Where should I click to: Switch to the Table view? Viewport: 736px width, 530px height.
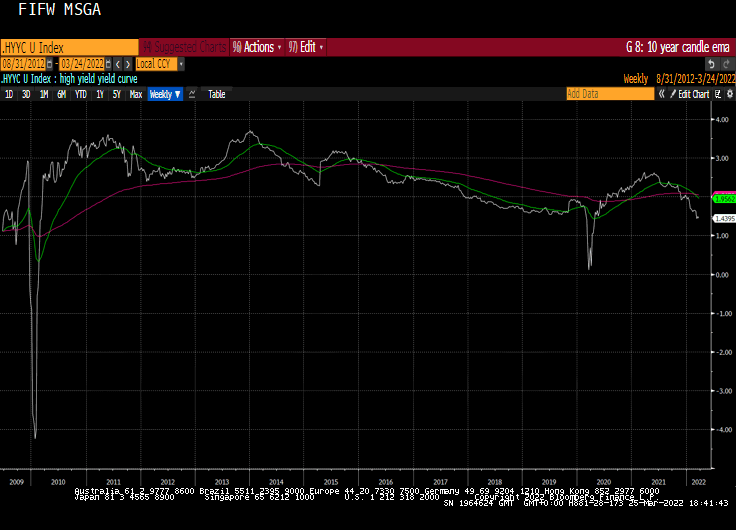point(217,94)
